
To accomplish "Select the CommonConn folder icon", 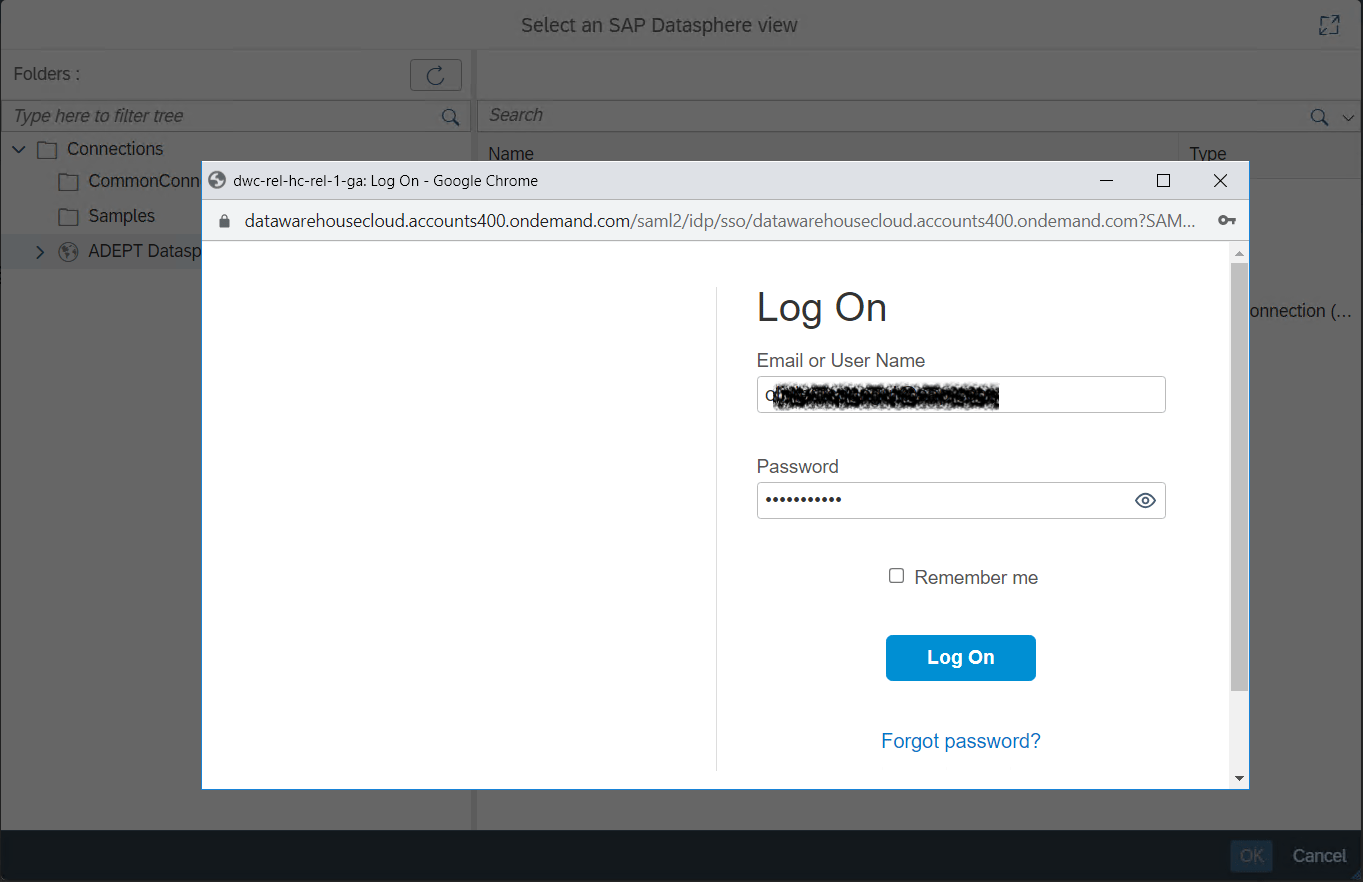I will tap(68, 181).
